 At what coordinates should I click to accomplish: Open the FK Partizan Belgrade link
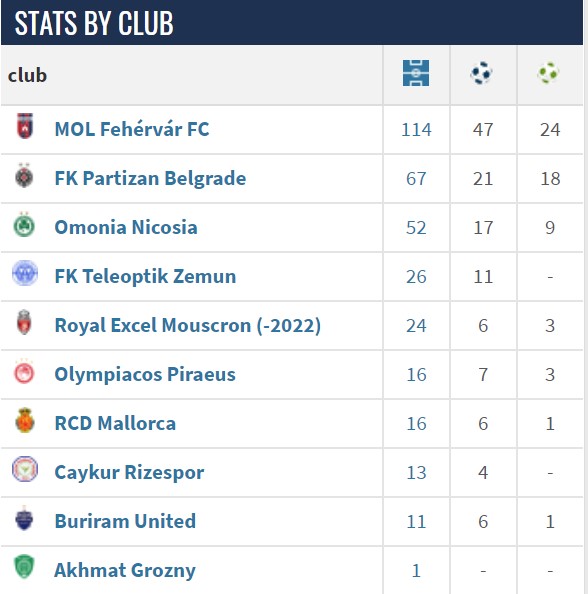(150, 178)
